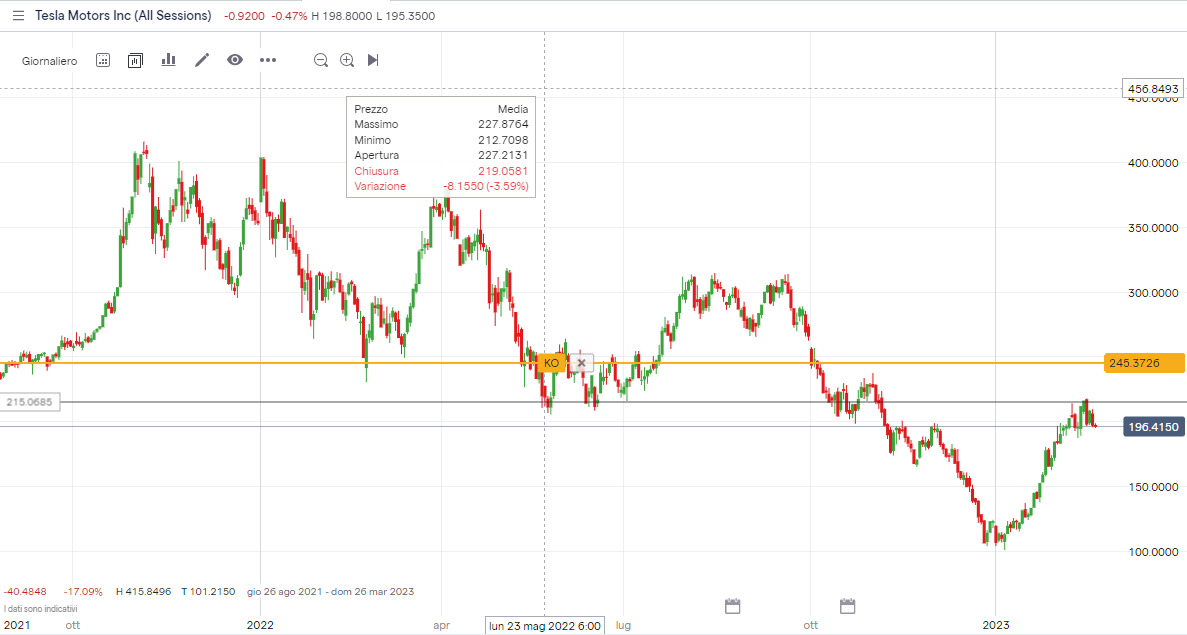Jump to the latest candle
The image size is (1187, 635).
(372, 60)
